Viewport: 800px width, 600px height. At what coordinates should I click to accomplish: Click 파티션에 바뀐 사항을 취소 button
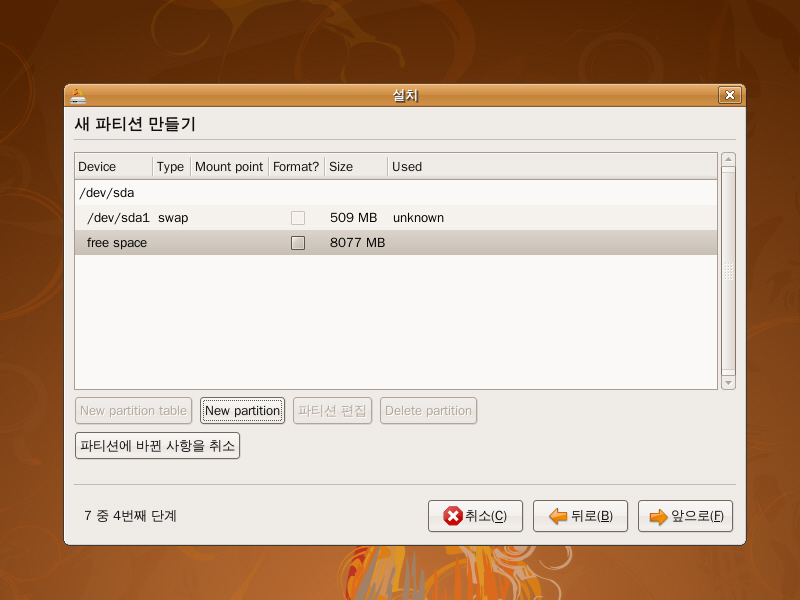[157, 446]
